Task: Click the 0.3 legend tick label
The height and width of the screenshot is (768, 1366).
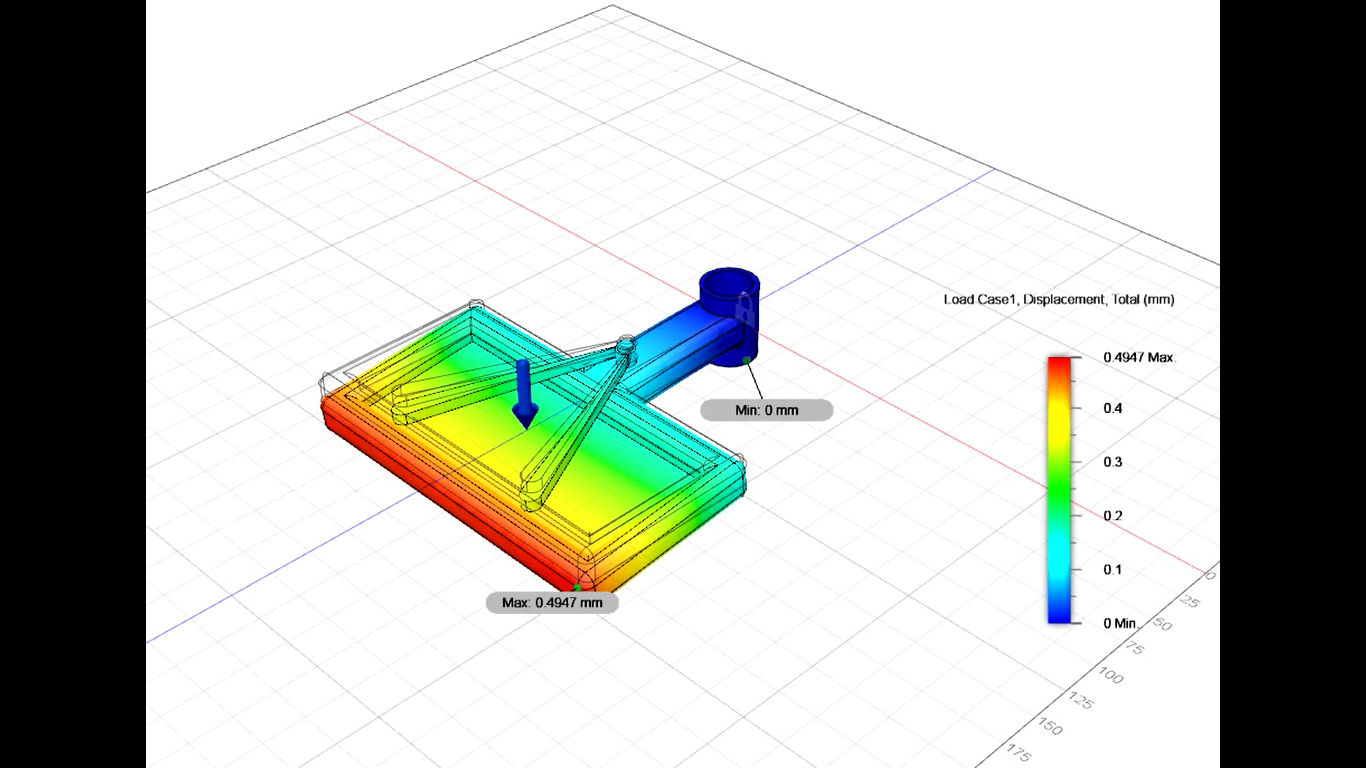Action: (x=1112, y=462)
